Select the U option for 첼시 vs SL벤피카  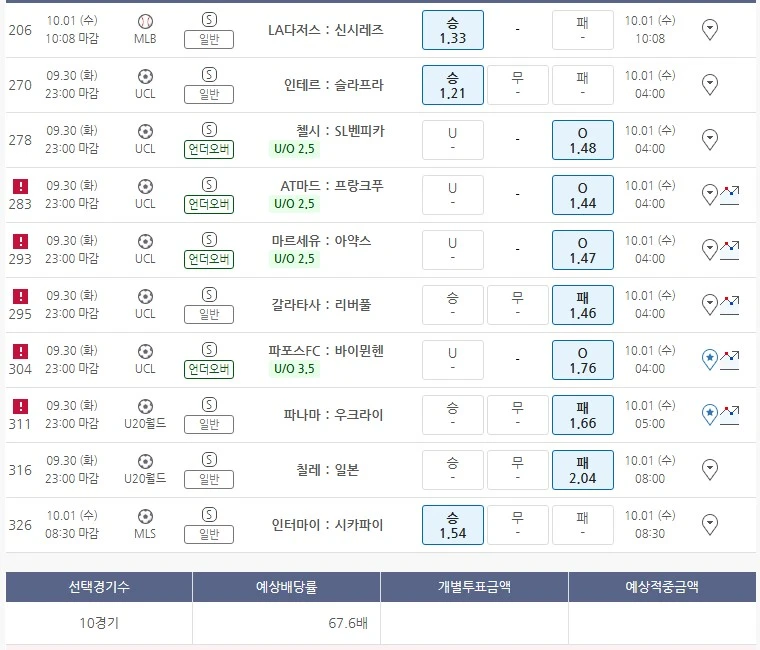pos(453,140)
